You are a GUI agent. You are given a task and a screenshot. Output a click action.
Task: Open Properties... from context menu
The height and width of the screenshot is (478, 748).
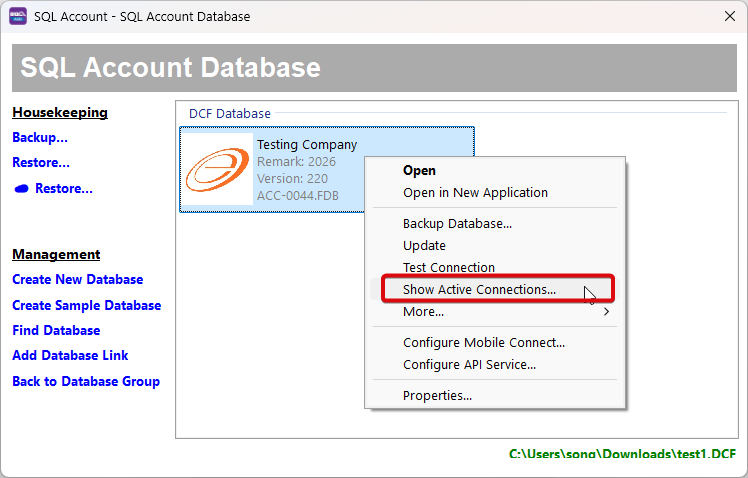point(437,396)
